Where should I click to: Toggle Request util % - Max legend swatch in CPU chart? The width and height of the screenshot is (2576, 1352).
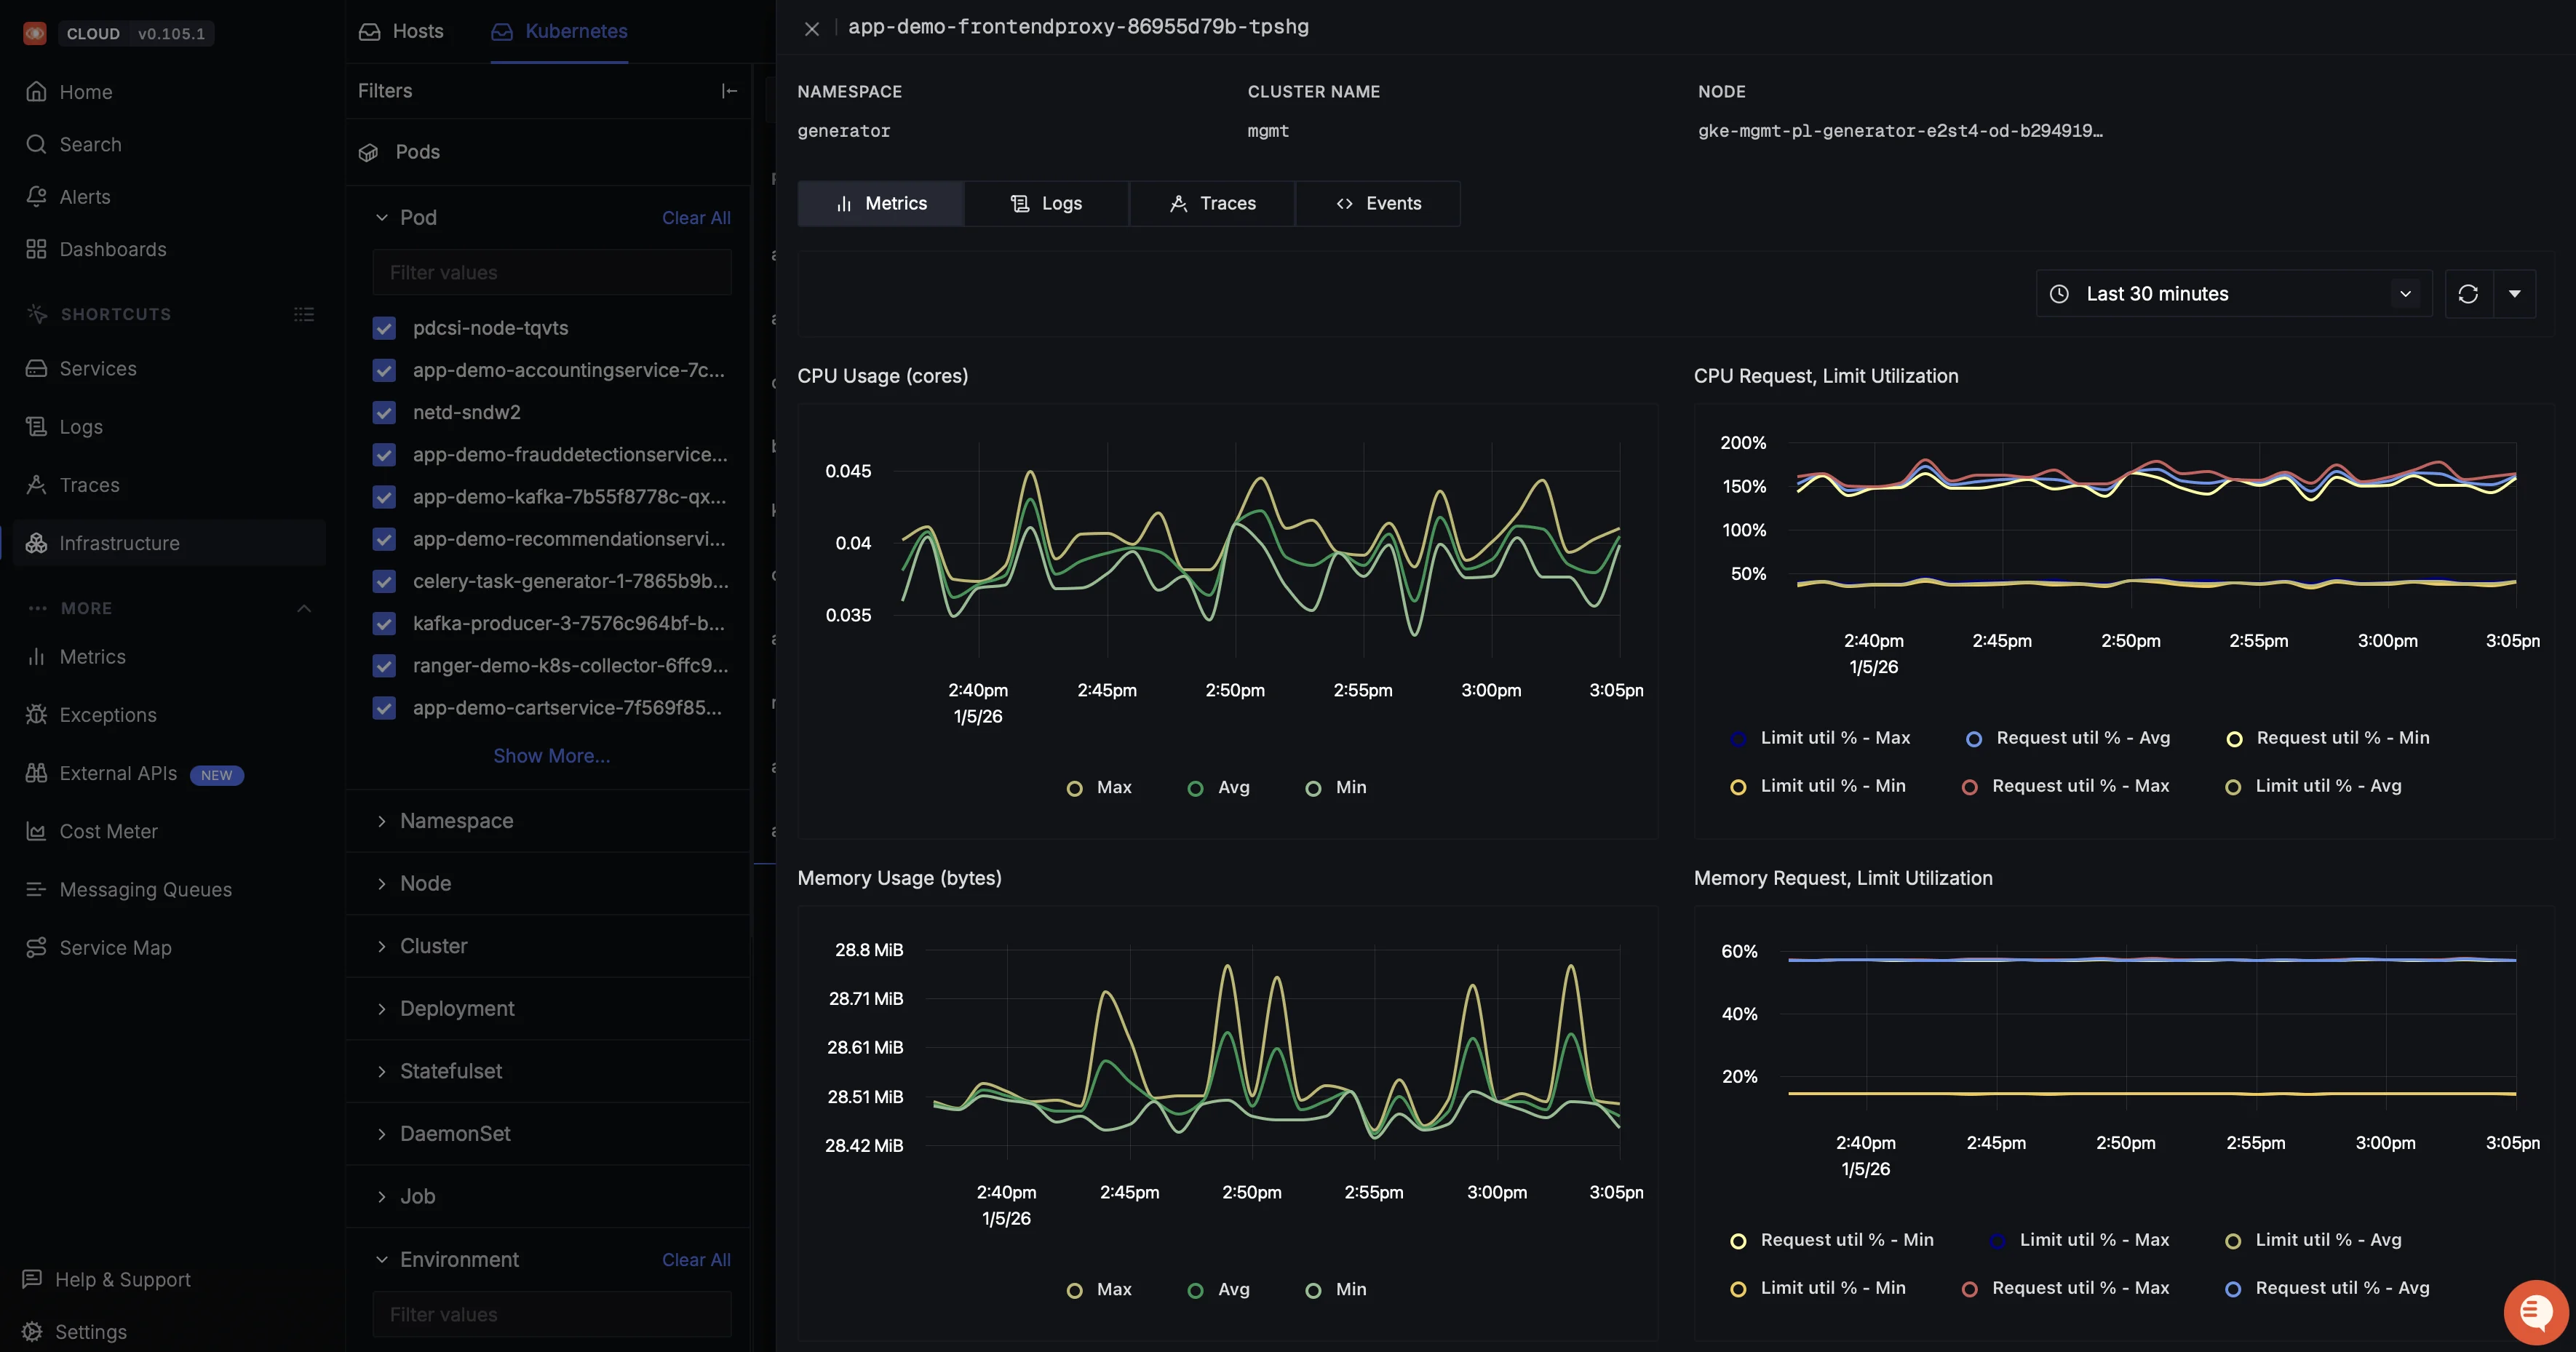pyautogui.click(x=1969, y=787)
